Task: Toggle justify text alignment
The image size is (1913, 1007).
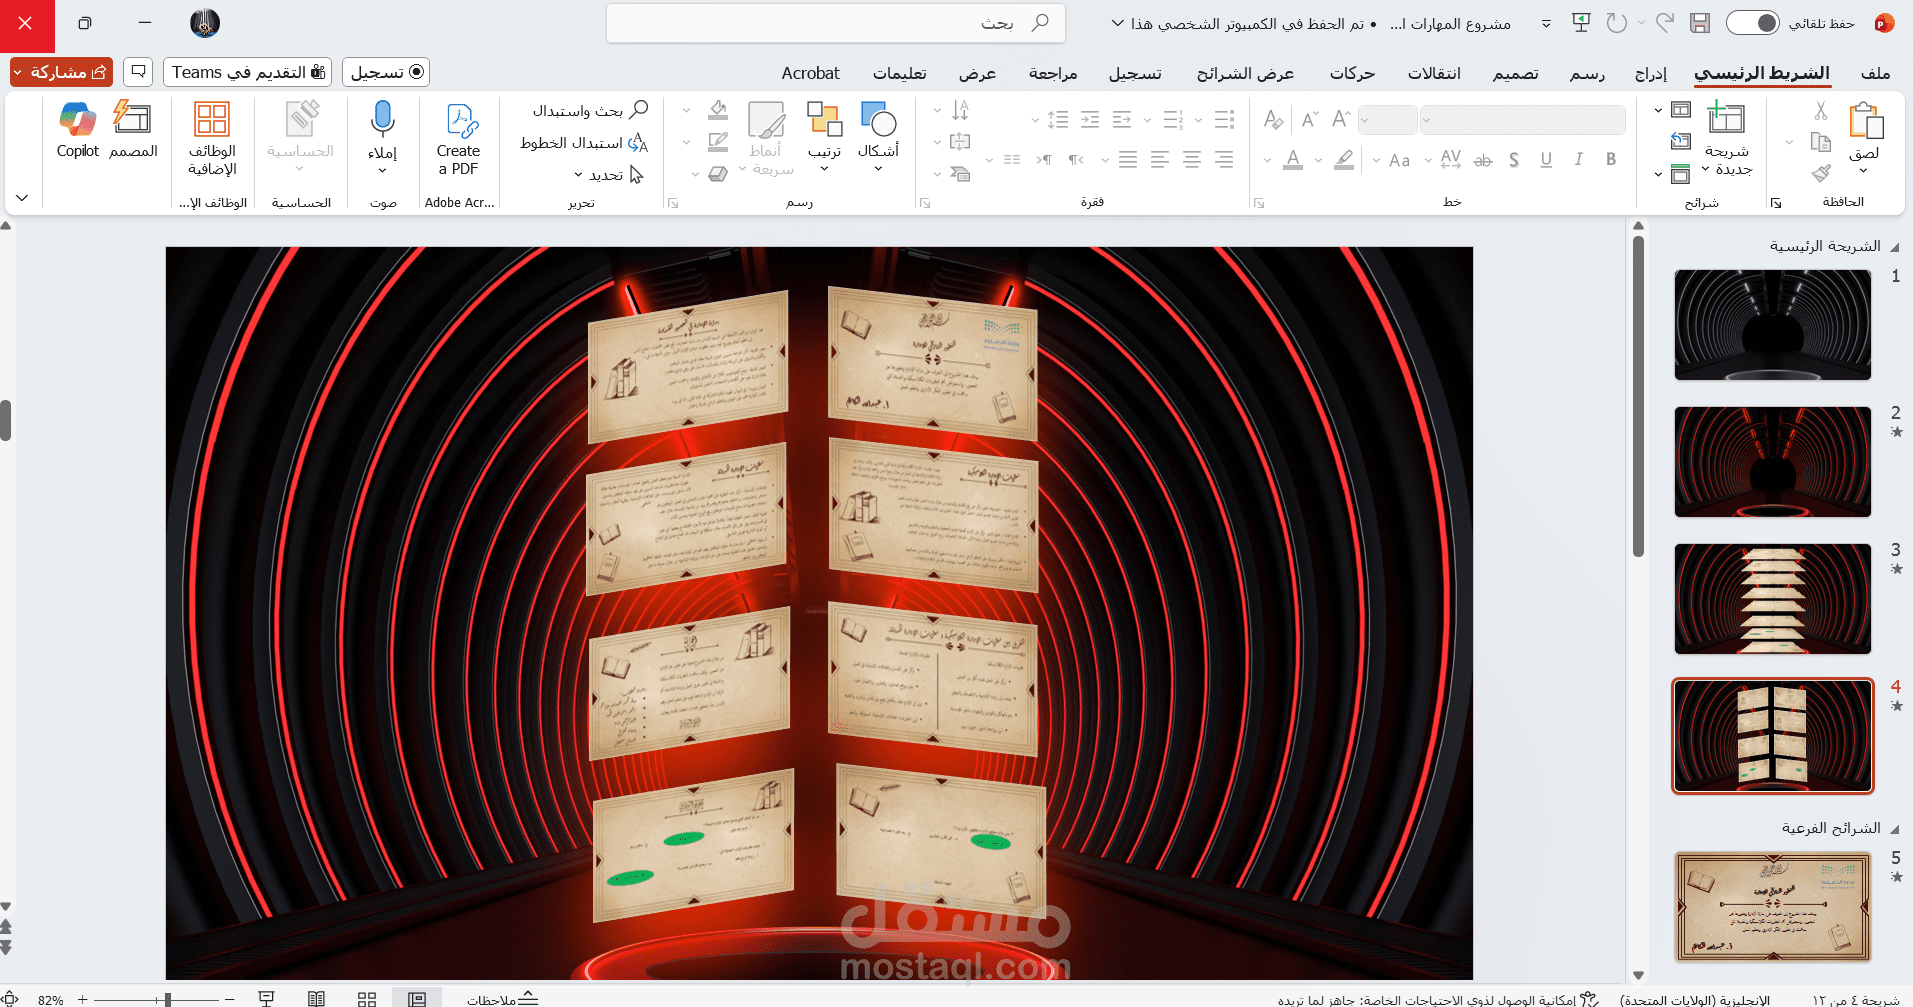Action: [1127, 160]
